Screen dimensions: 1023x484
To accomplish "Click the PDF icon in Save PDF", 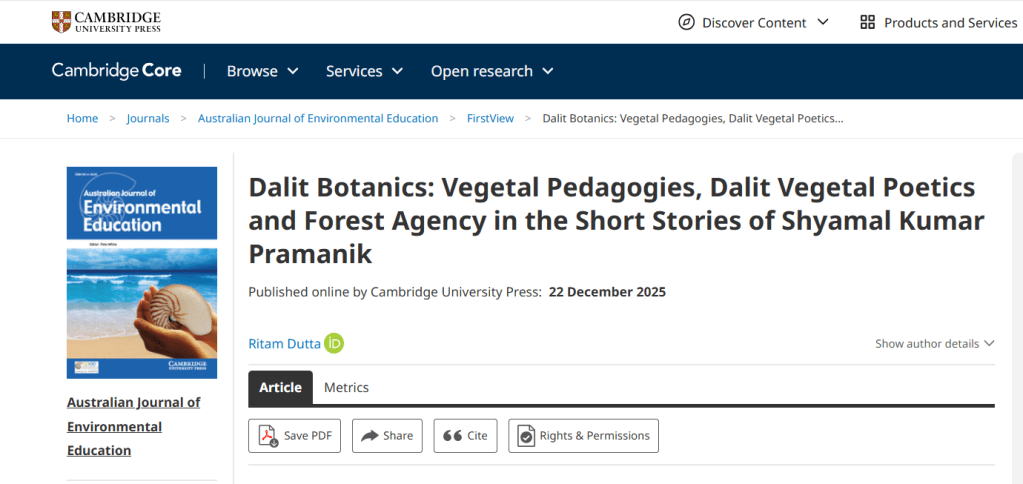I will click(268, 436).
